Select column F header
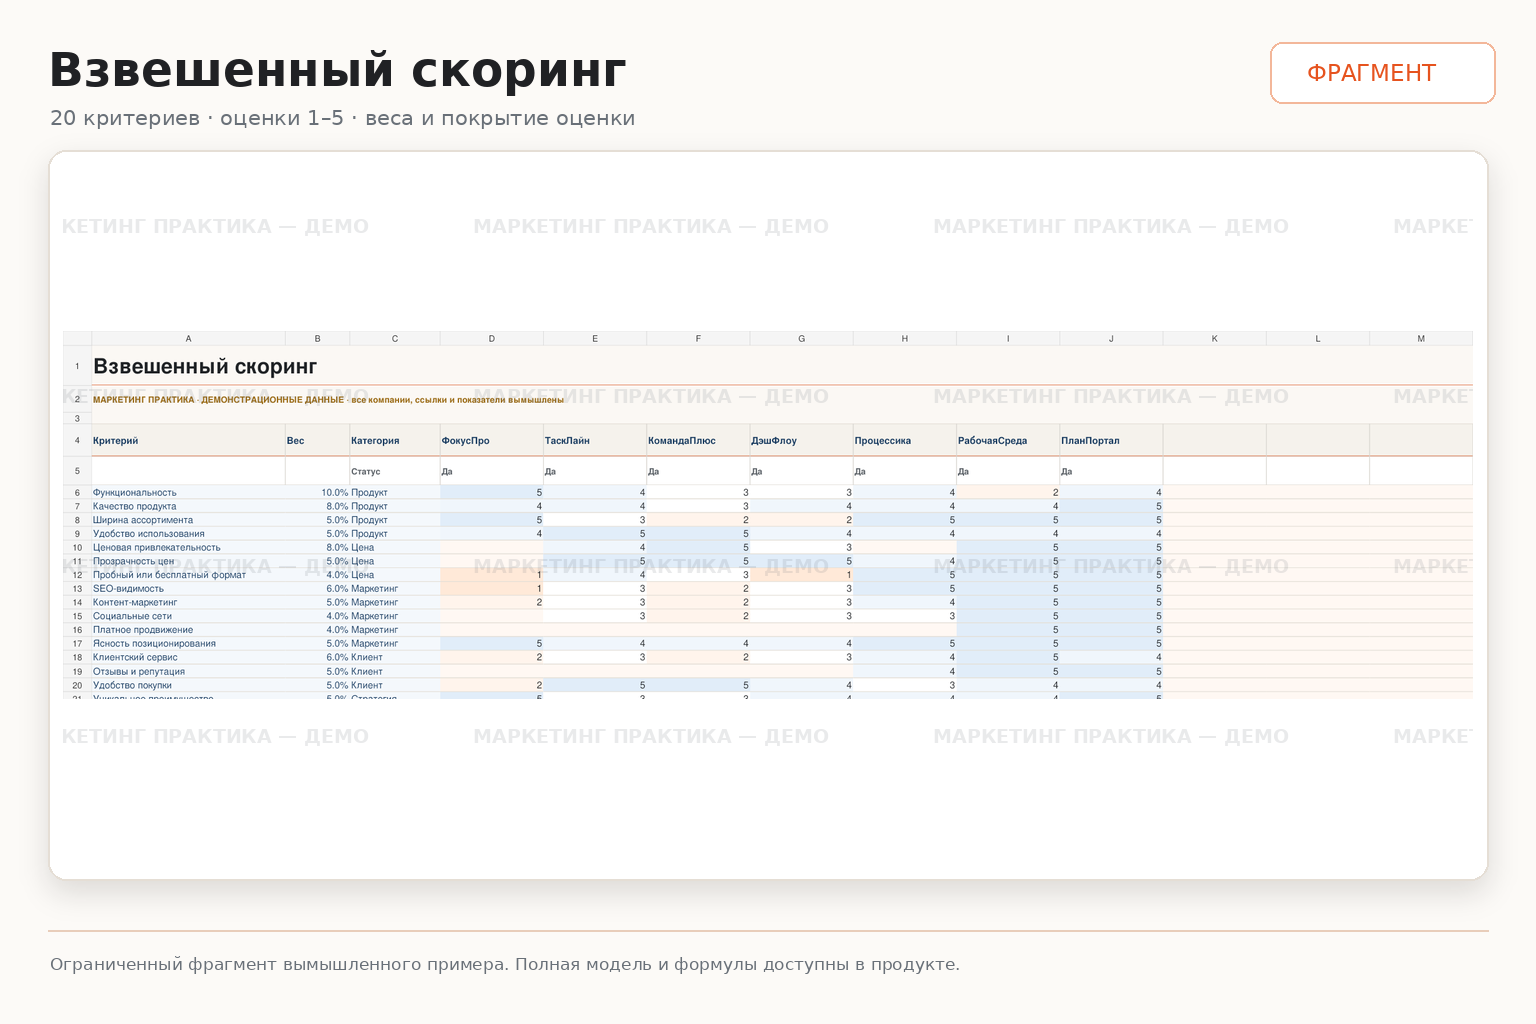This screenshot has height=1024, width=1536. (x=698, y=339)
